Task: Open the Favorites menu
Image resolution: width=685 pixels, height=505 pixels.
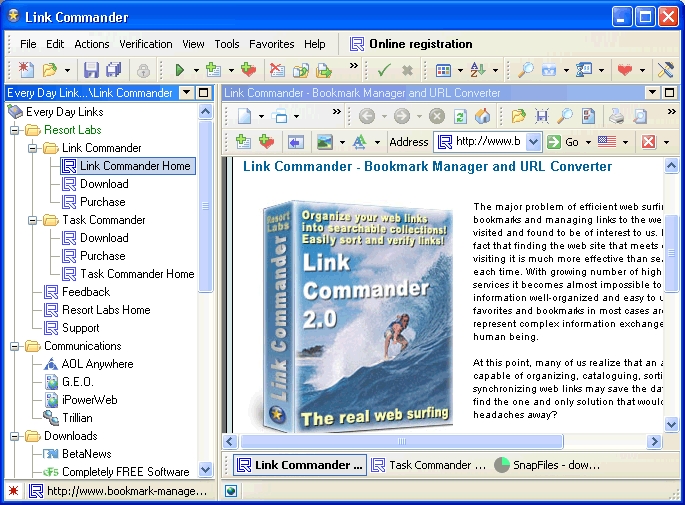Action: [271, 44]
